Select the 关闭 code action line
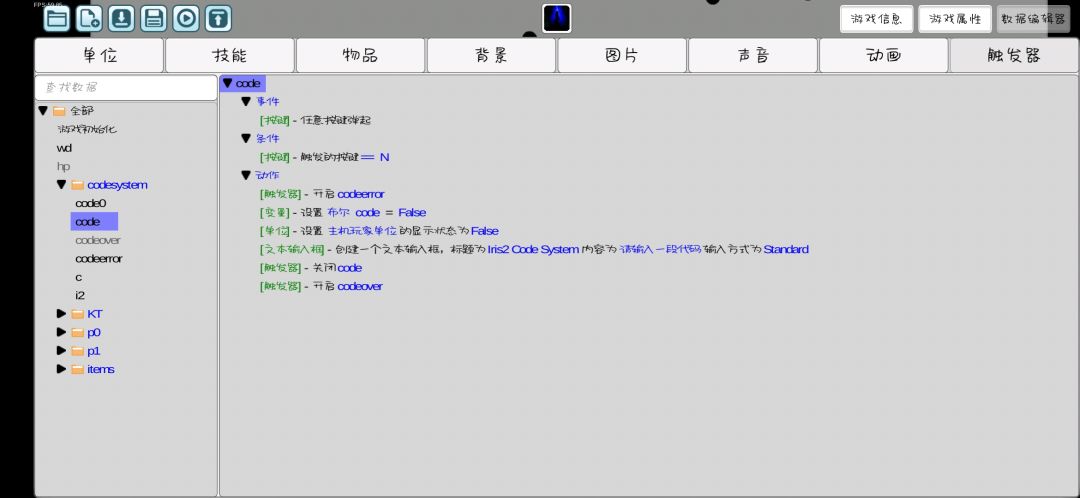Screen dimensions: 1080x498 click(311, 268)
